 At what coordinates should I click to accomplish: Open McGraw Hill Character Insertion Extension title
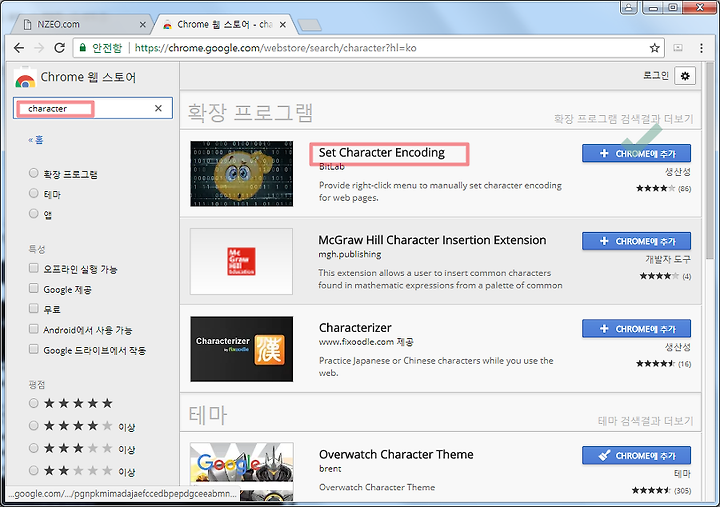coord(432,240)
